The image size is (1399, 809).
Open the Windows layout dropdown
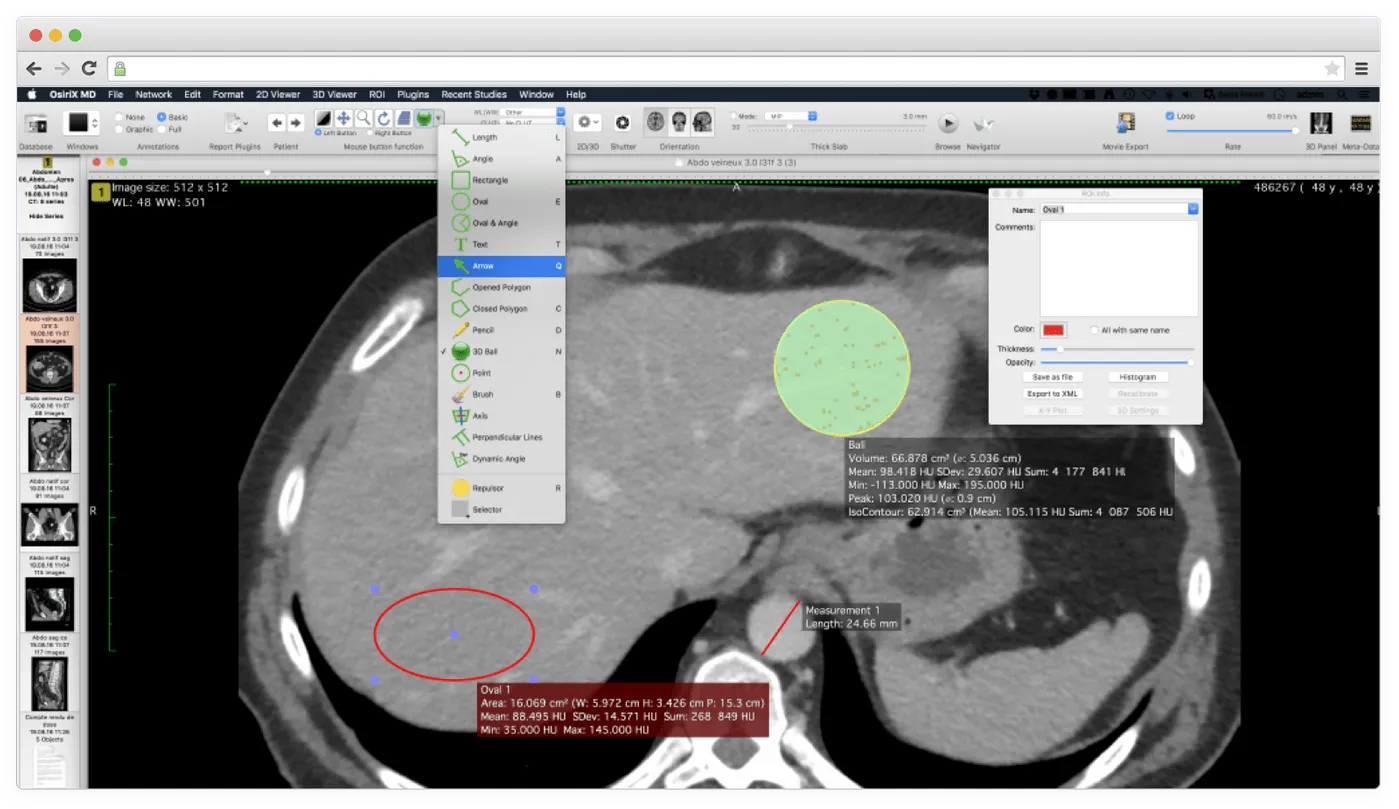coord(82,123)
